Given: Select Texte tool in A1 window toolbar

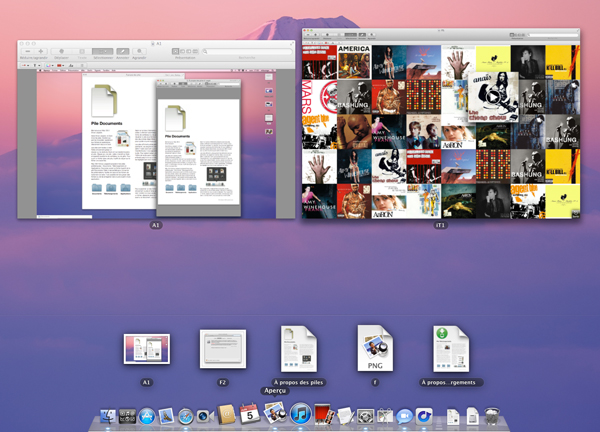Looking at the screenshot, I should click(x=82, y=51).
